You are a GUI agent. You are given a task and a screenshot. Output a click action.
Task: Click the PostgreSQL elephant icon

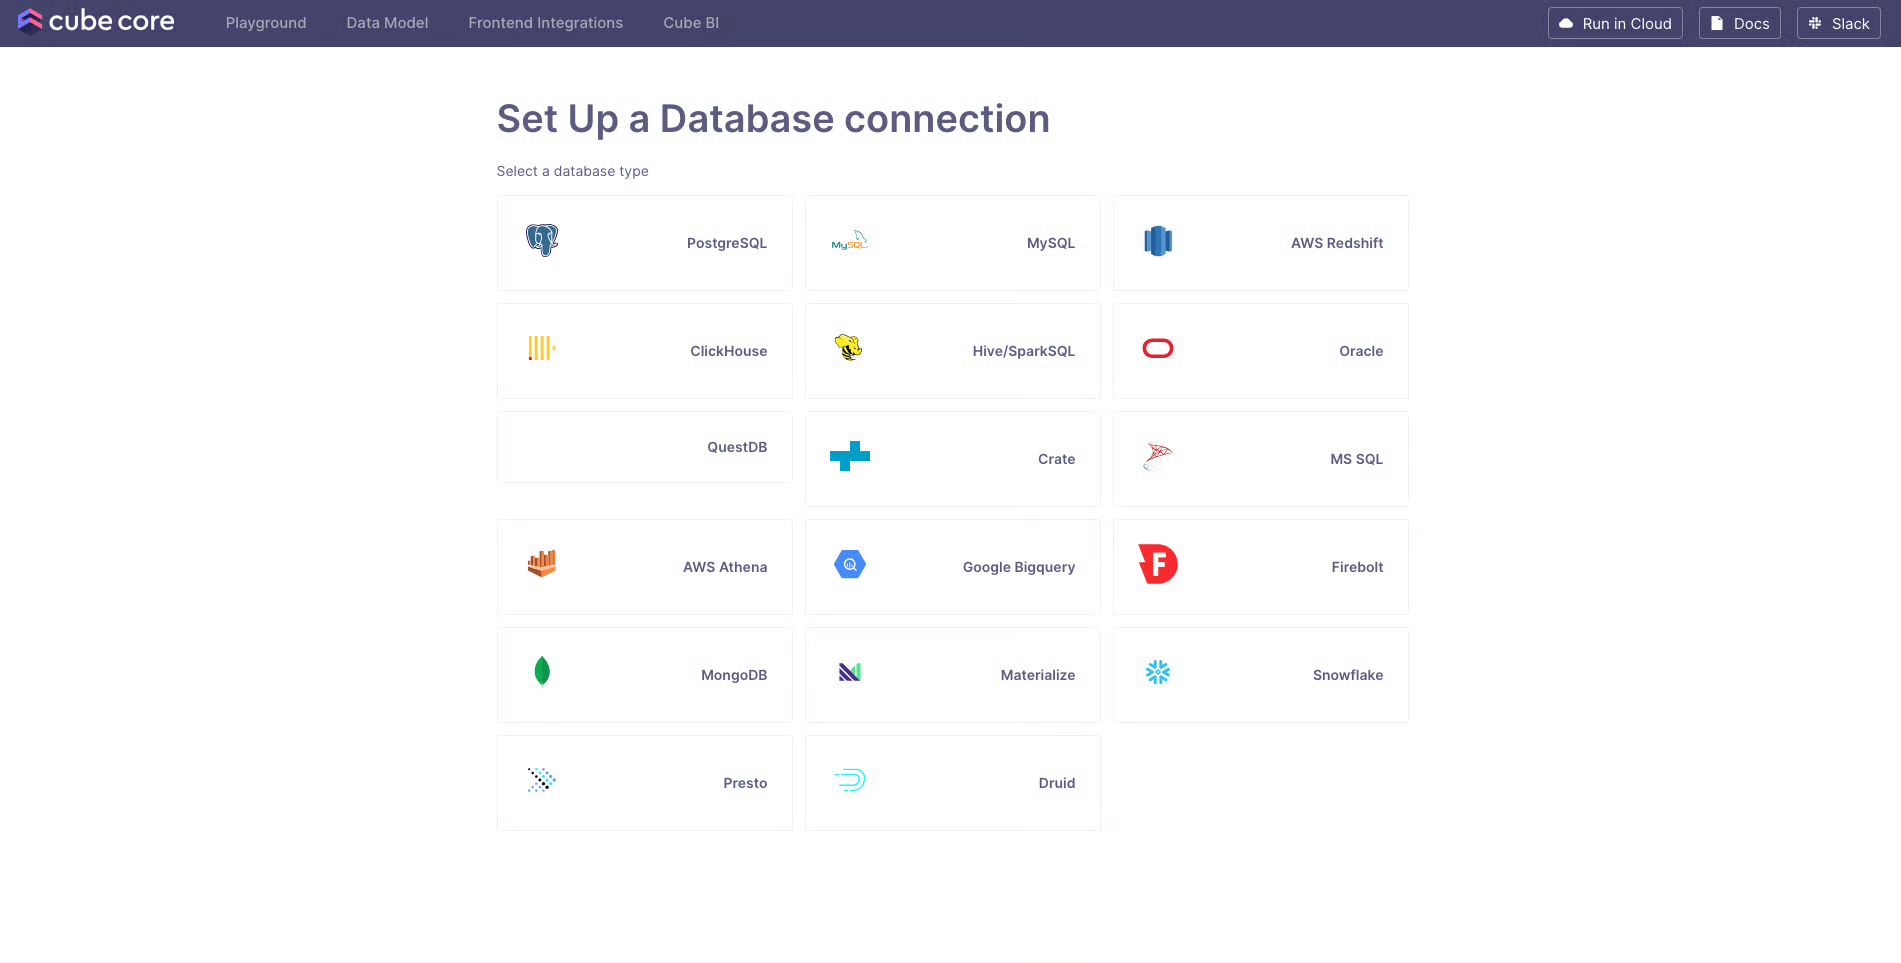(x=542, y=241)
